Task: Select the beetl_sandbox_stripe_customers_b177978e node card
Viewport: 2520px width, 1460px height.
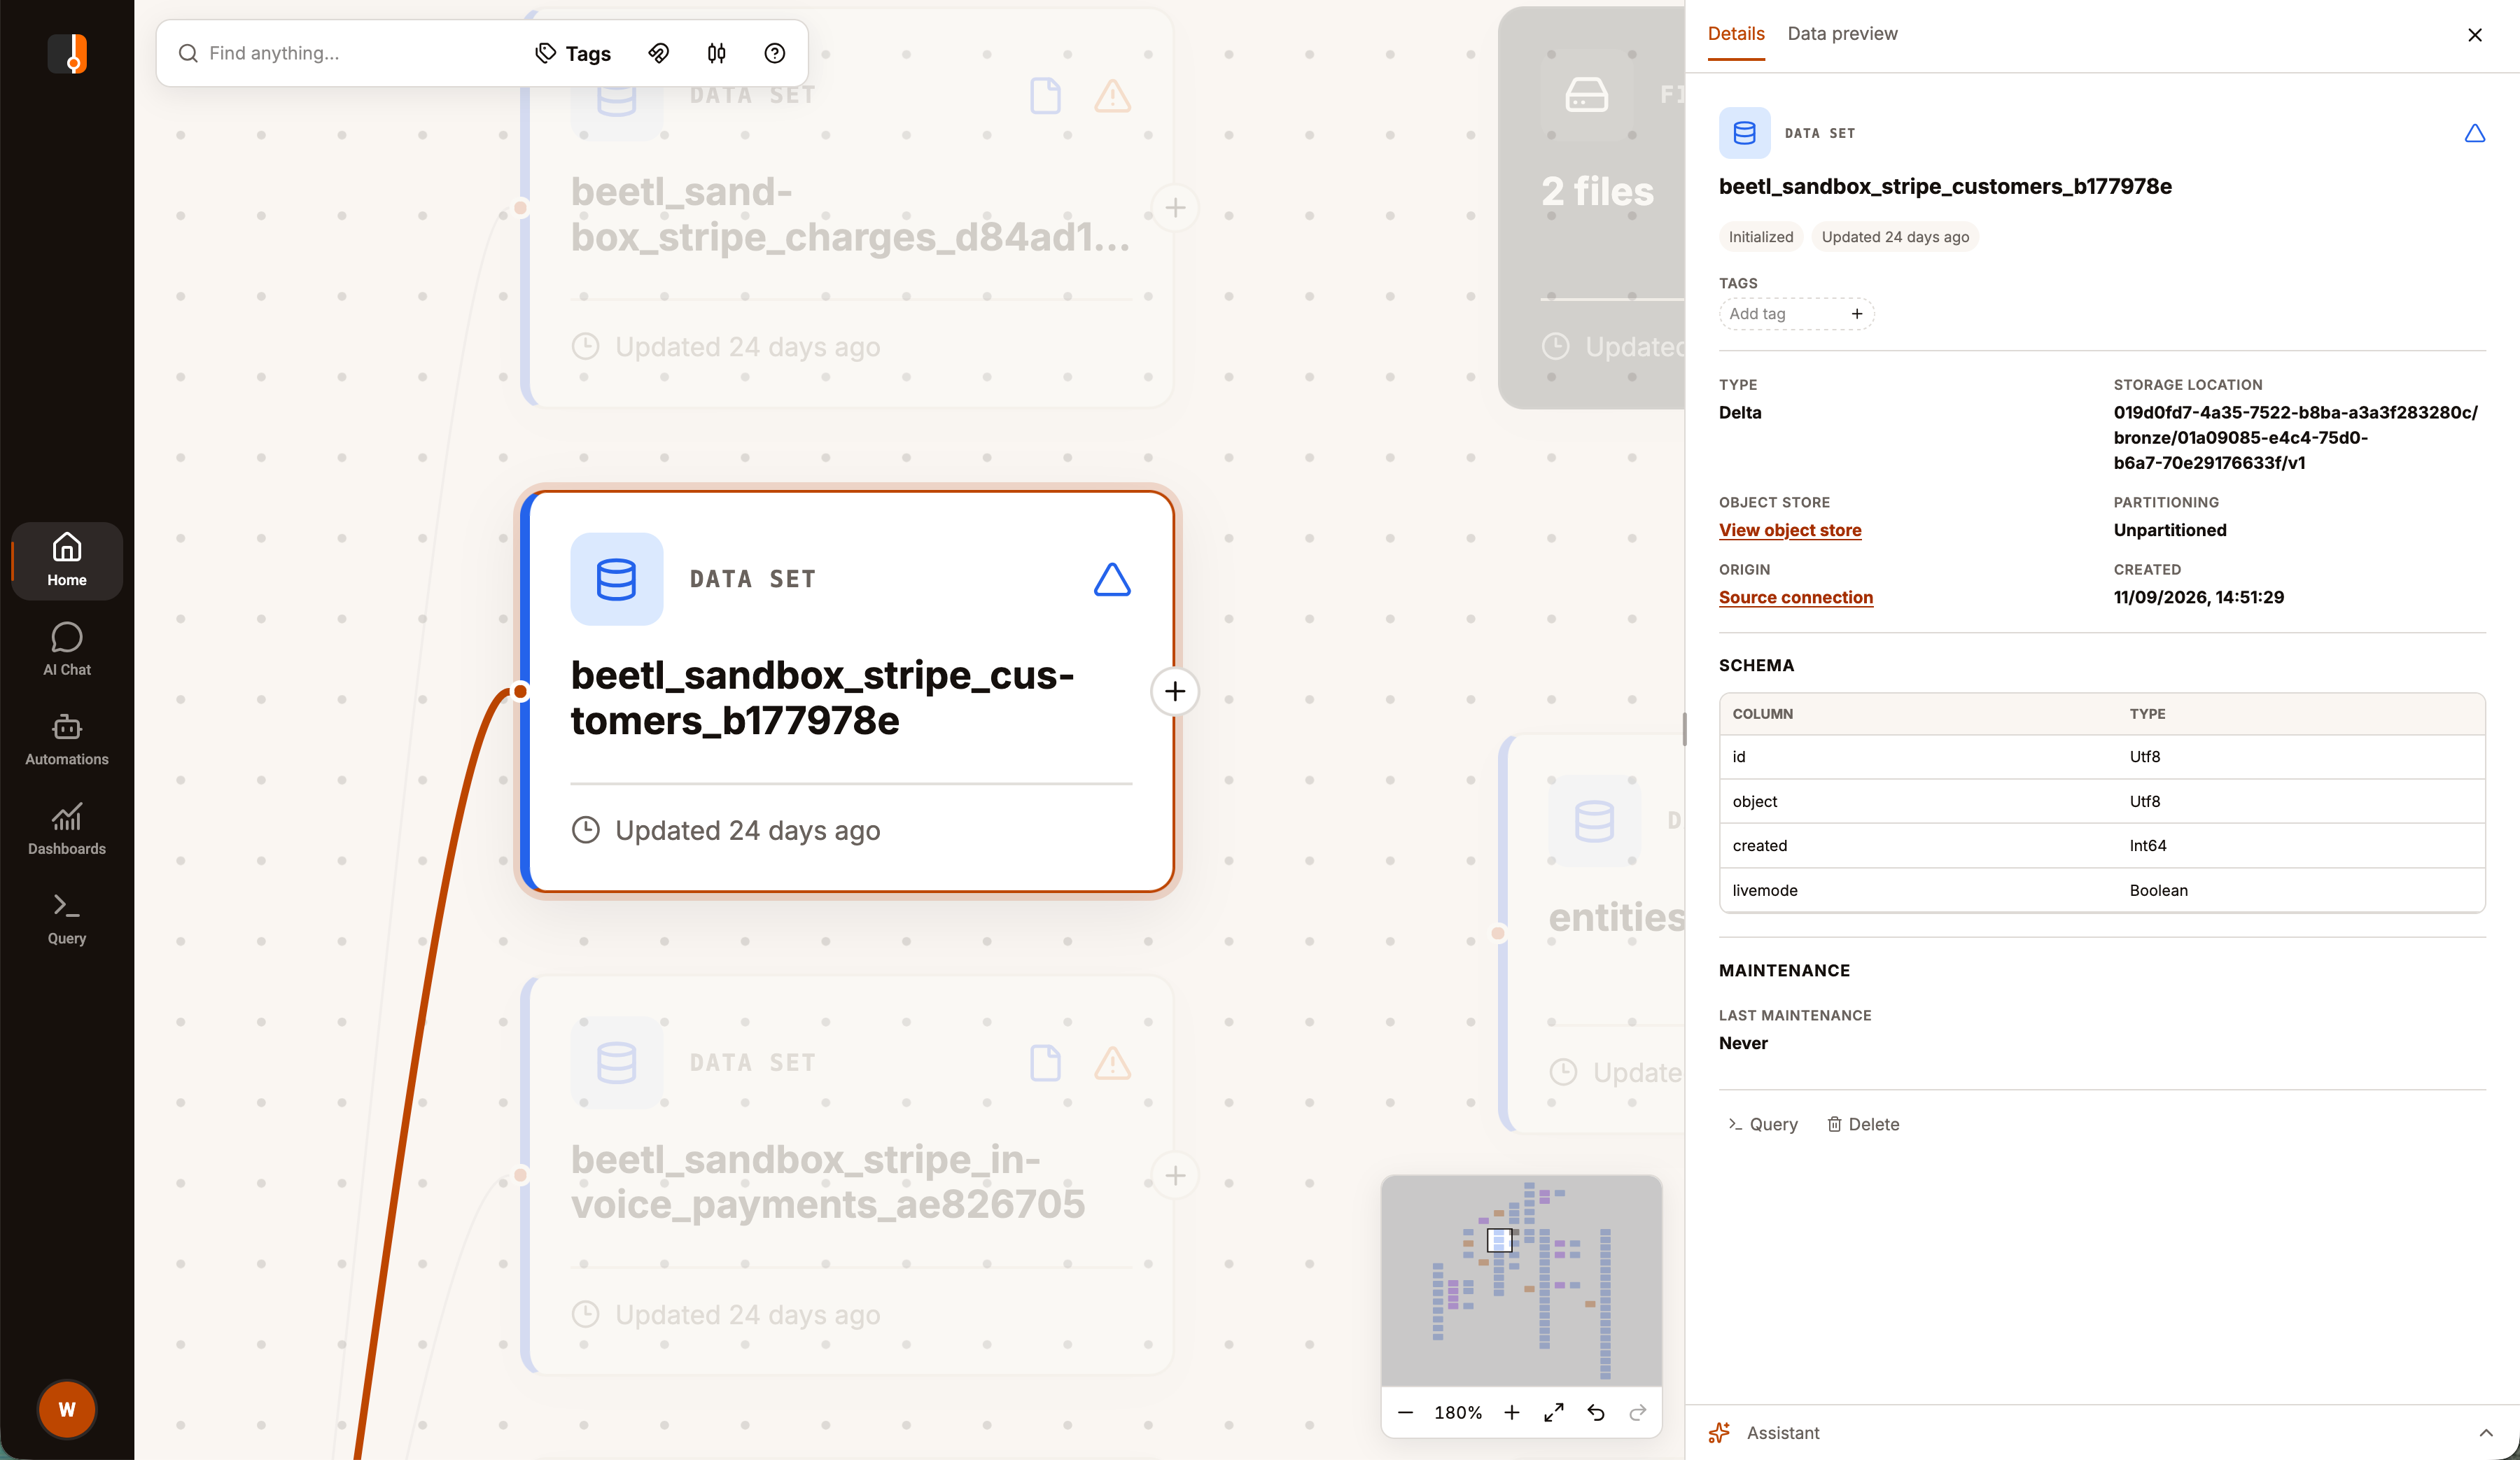Action: (x=848, y=692)
